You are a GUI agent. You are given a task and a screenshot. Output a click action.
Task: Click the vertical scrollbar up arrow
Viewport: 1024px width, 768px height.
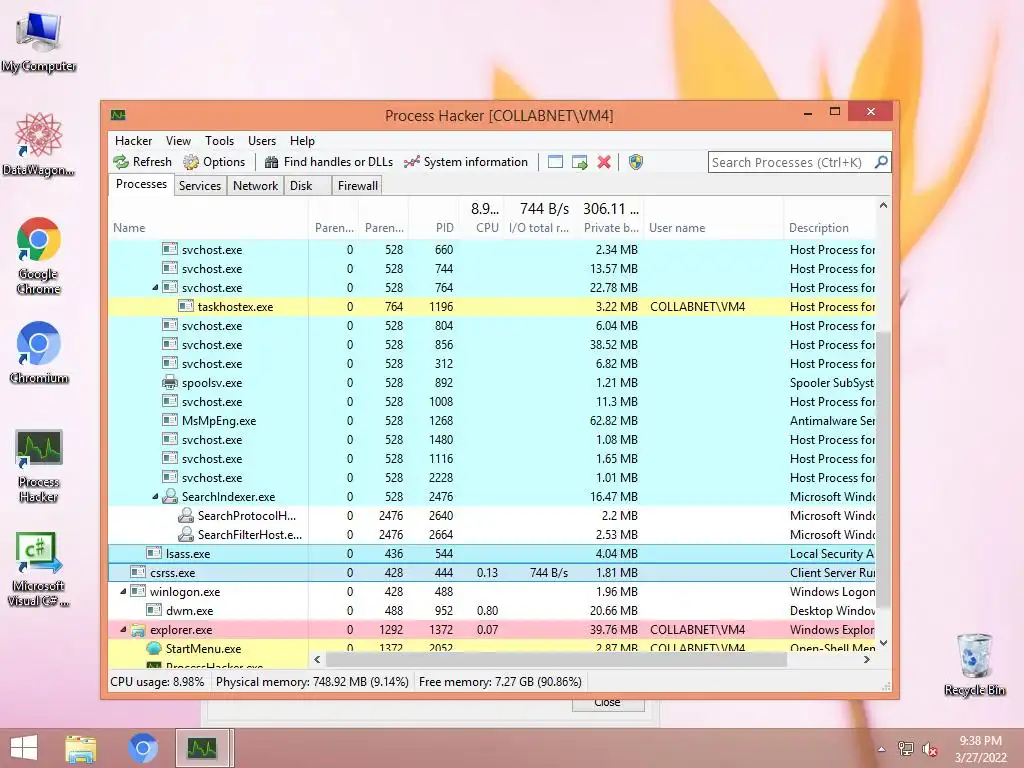coord(883,205)
